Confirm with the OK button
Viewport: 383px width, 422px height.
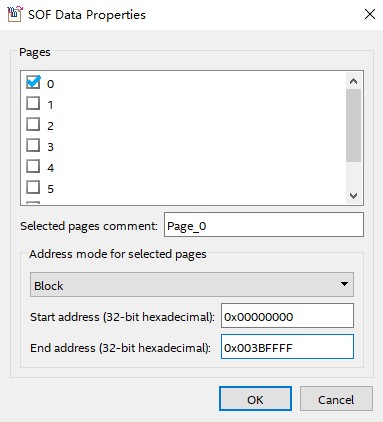tap(255, 399)
